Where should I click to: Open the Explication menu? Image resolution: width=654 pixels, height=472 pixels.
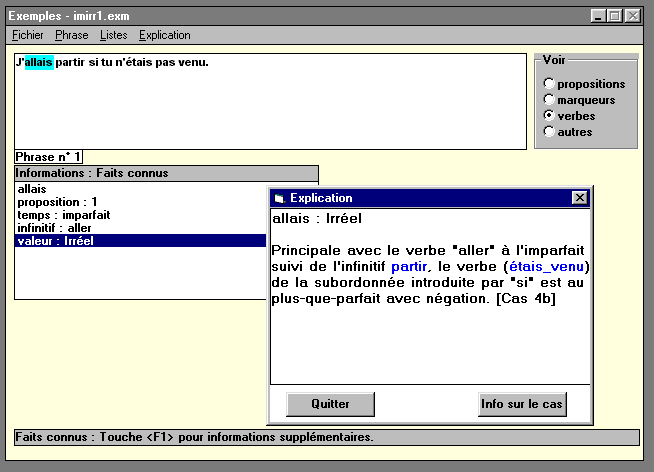click(x=165, y=35)
